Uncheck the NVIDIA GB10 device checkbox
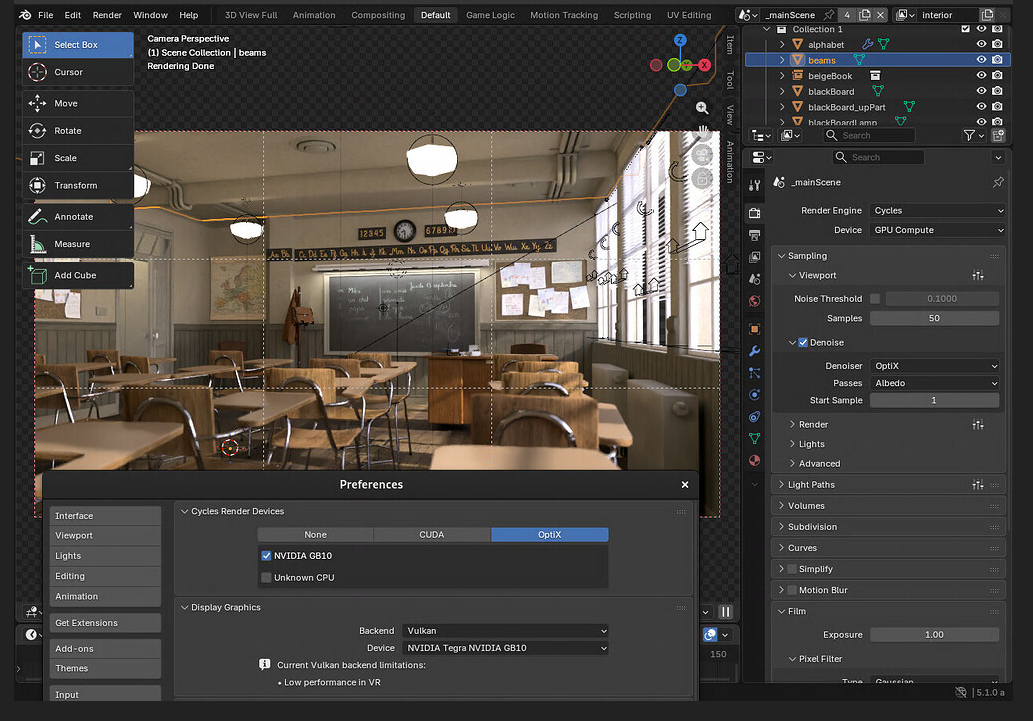This screenshot has height=721, width=1033. (266, 555)
